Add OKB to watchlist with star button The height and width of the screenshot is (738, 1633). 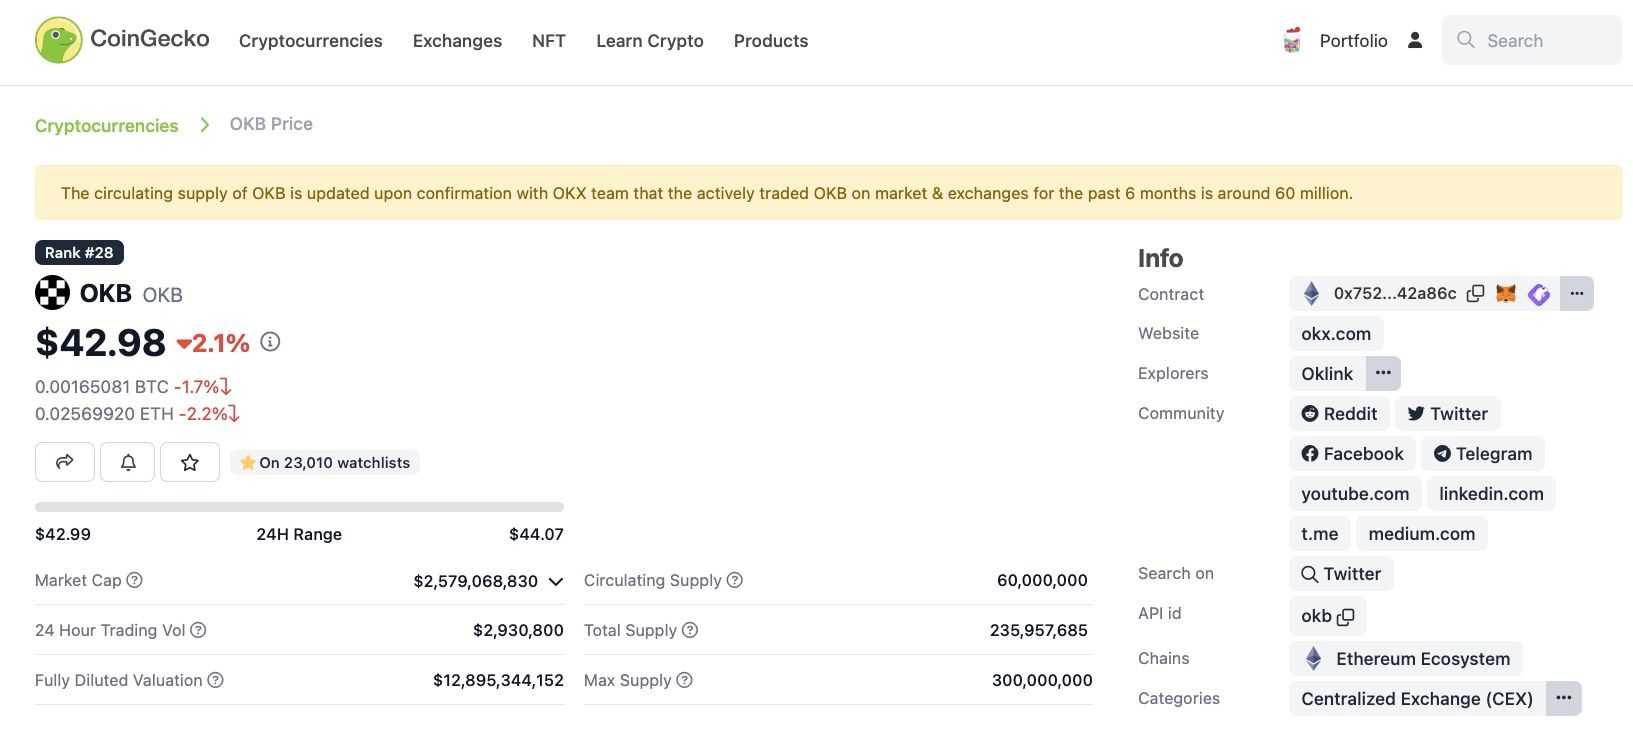pyautogui.click(x=190, y=462)
